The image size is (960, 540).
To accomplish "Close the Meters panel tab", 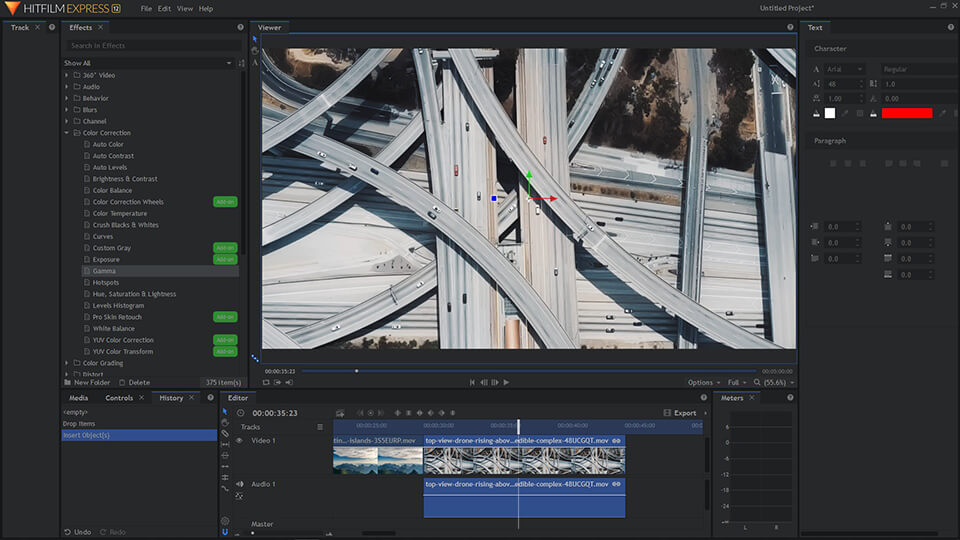I will 752,398.
